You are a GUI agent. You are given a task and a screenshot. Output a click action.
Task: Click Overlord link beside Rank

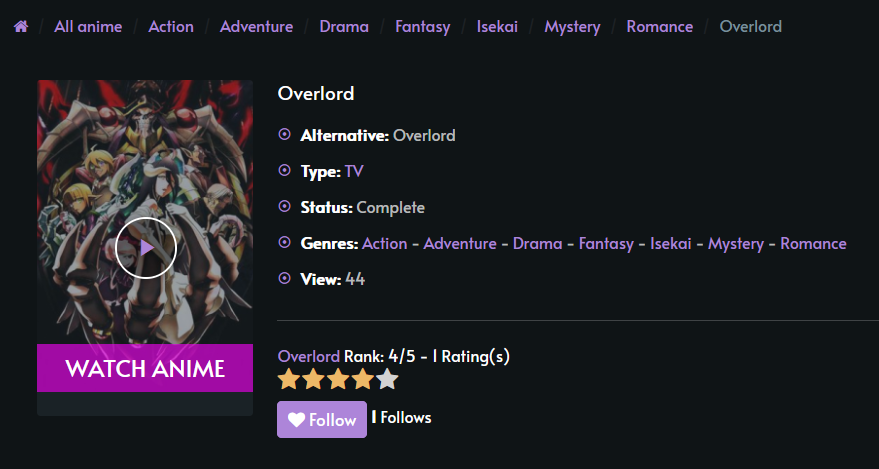tap(309, 356)
